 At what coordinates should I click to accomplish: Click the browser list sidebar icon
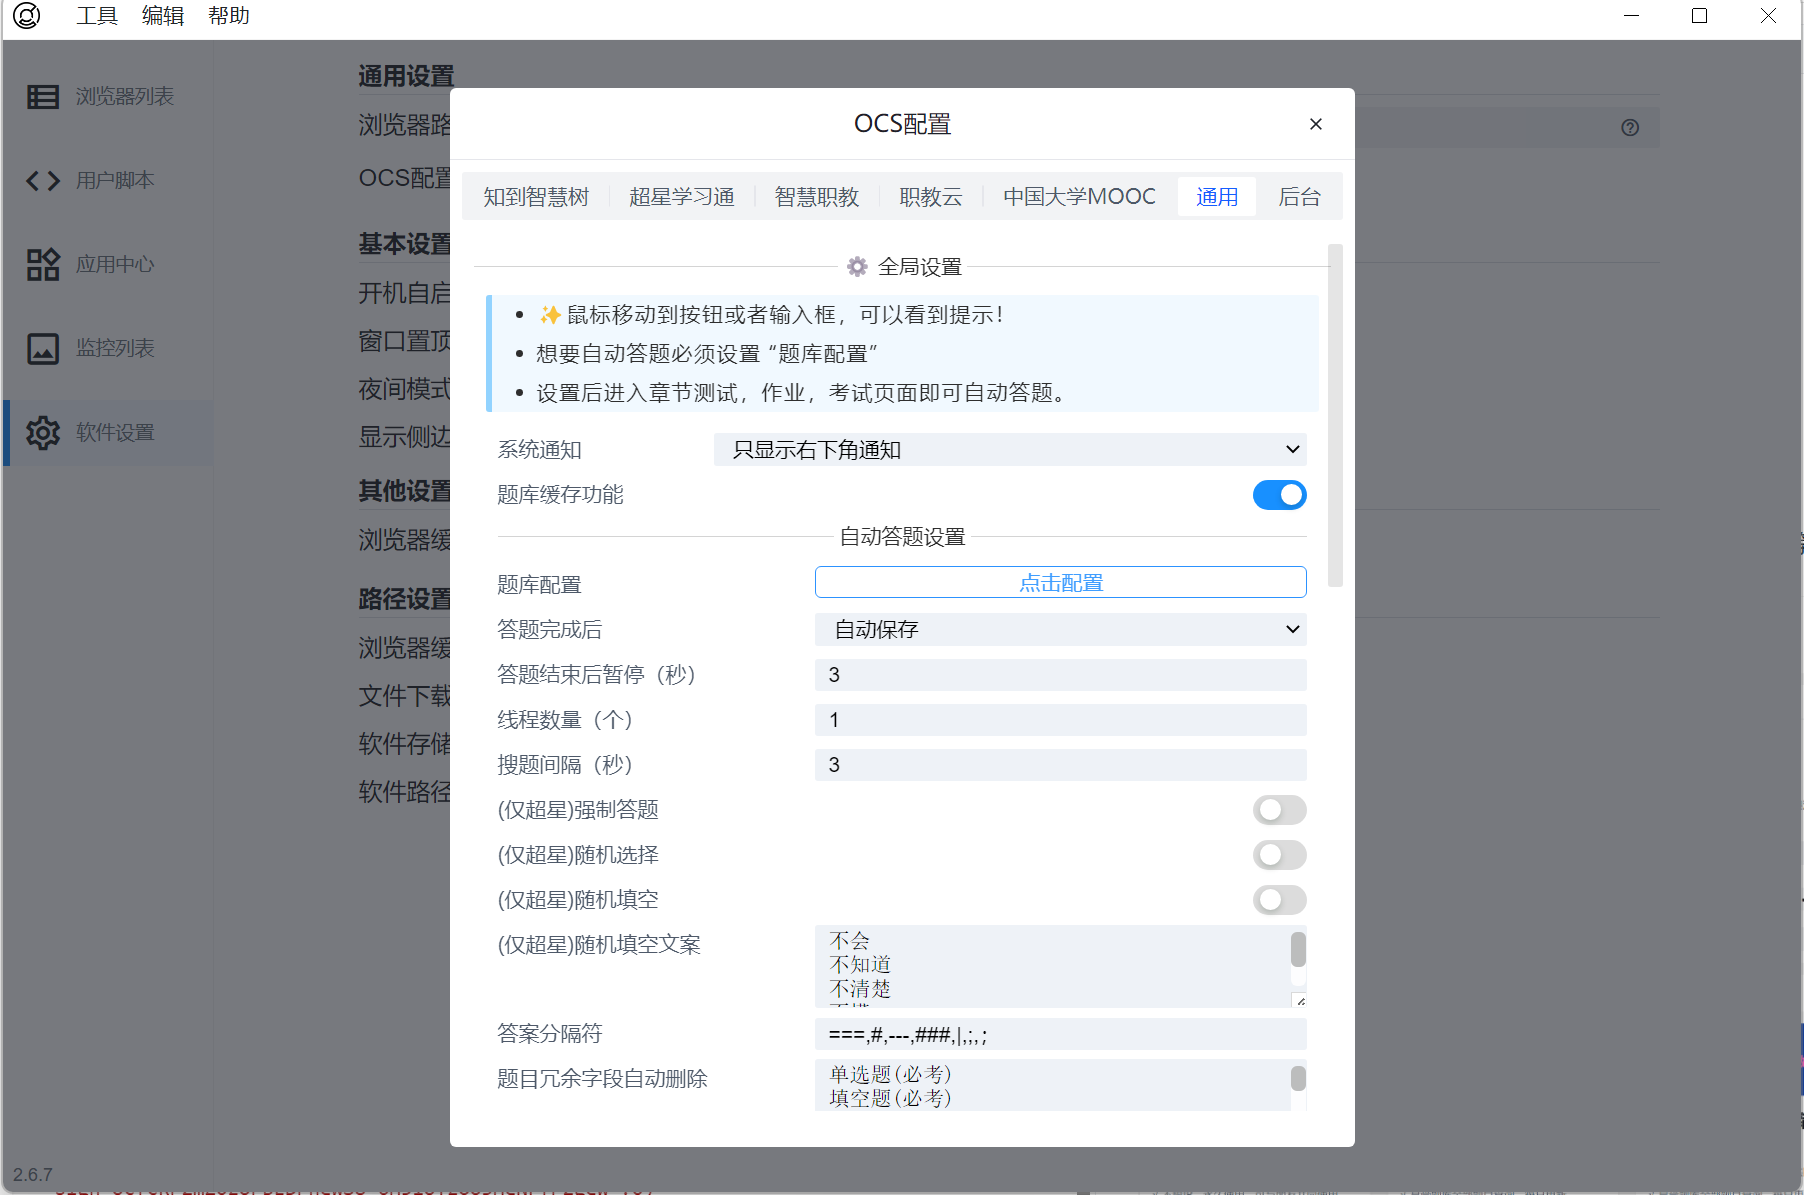43,97
